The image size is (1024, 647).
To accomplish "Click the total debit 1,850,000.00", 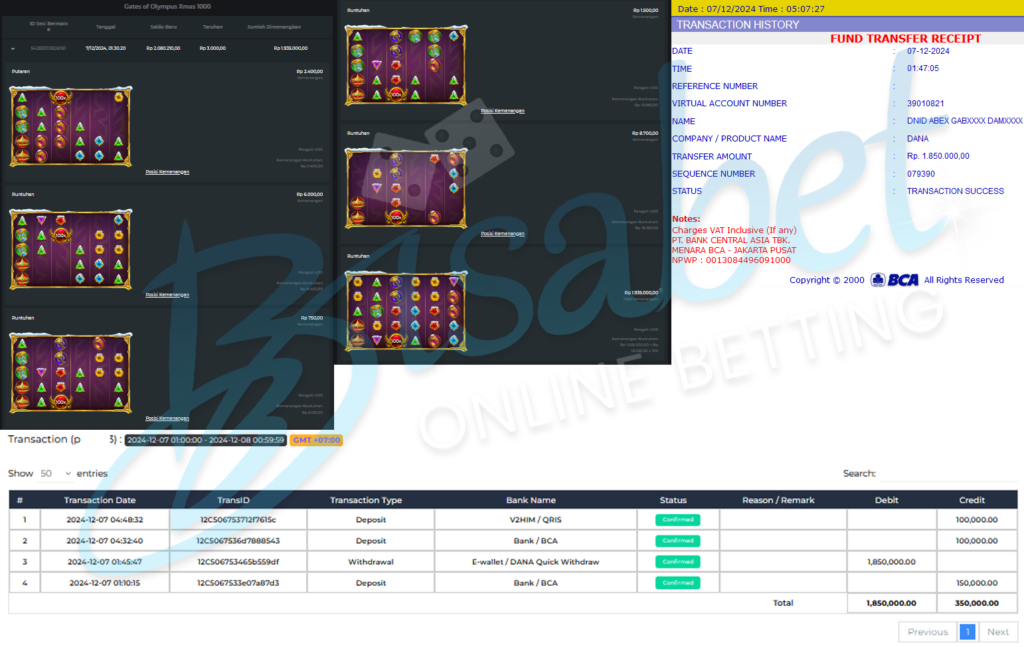I will pyautogui.click(x=891, y=603).
